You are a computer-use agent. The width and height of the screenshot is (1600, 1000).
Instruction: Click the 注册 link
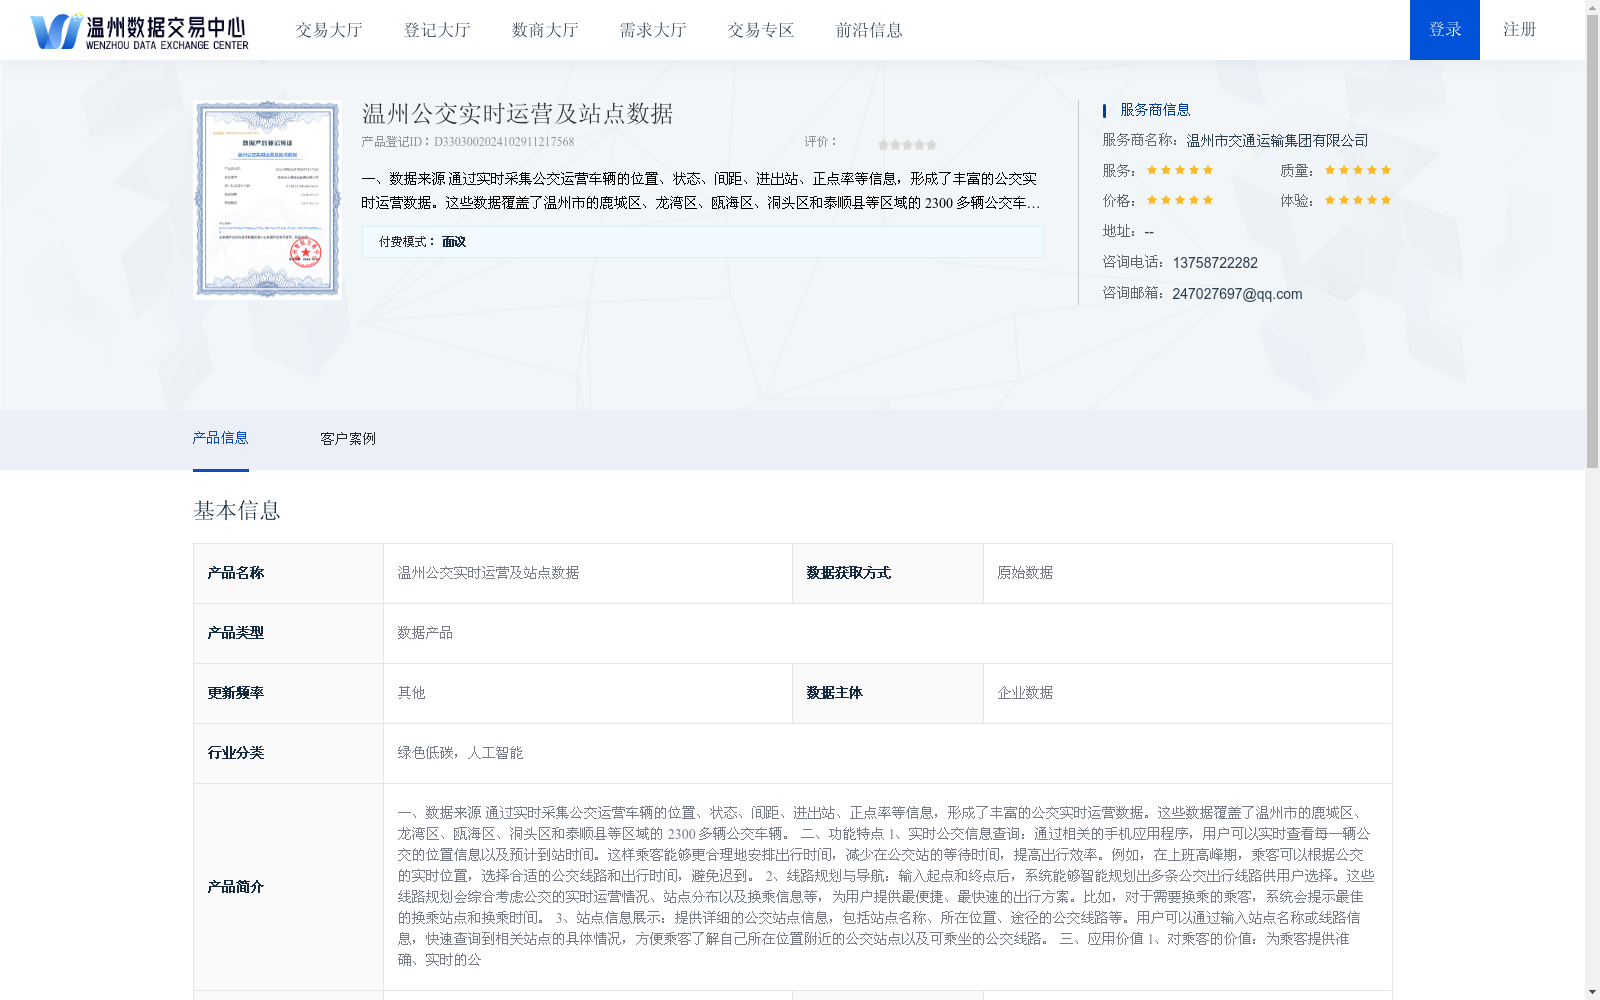pos(1518,30)
